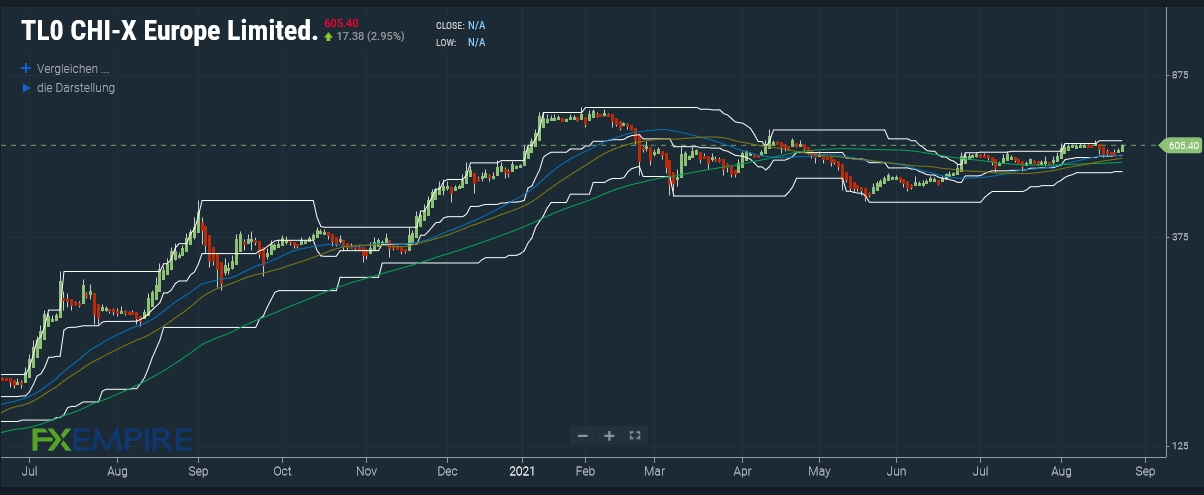Click the Jun timeline label
This screenshot has width=1204, height=495.
point(897,469)
